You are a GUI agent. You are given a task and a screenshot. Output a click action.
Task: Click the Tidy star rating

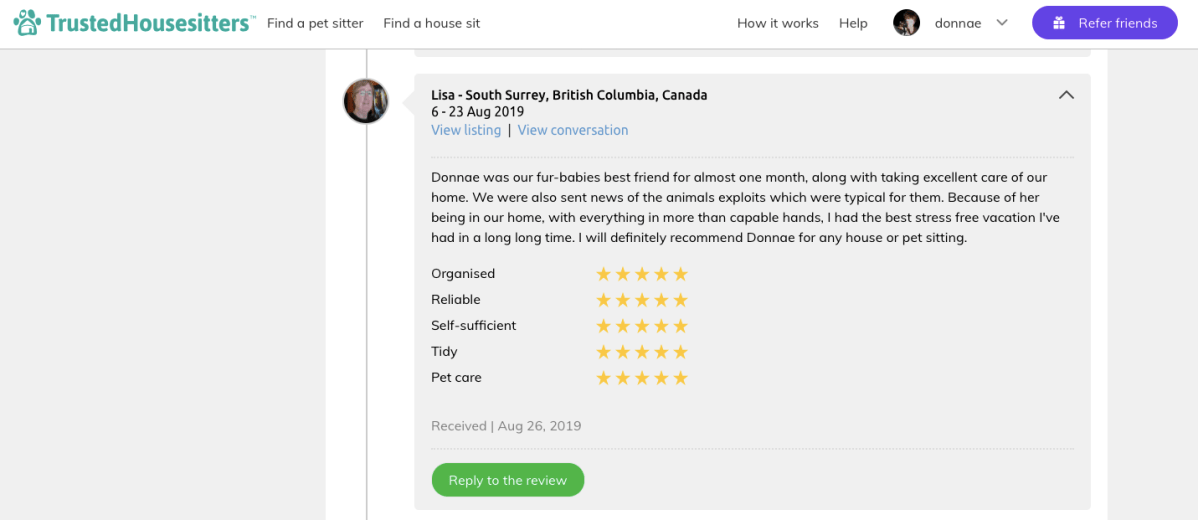click(x=642, y=352)
